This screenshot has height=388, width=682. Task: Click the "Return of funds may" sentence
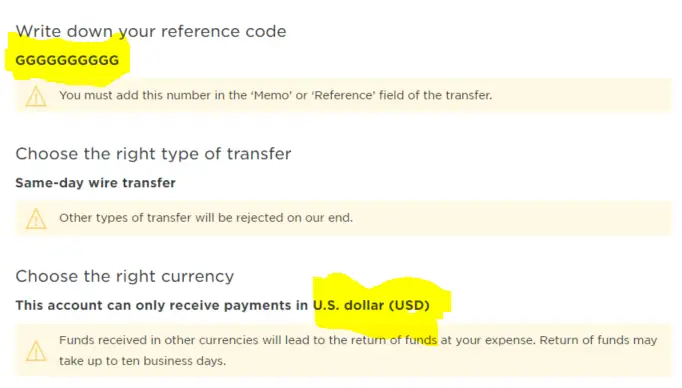click(x=598, y=340)
